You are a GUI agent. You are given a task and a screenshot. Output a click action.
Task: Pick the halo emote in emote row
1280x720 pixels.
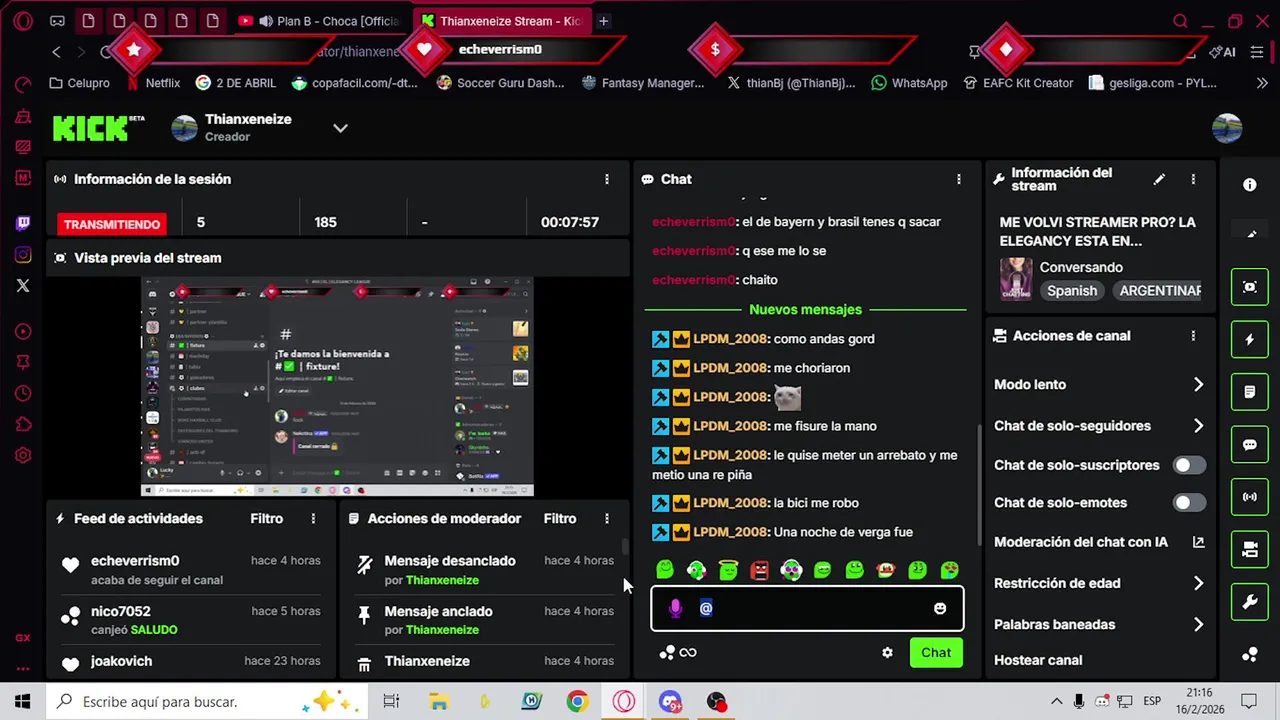728,570
